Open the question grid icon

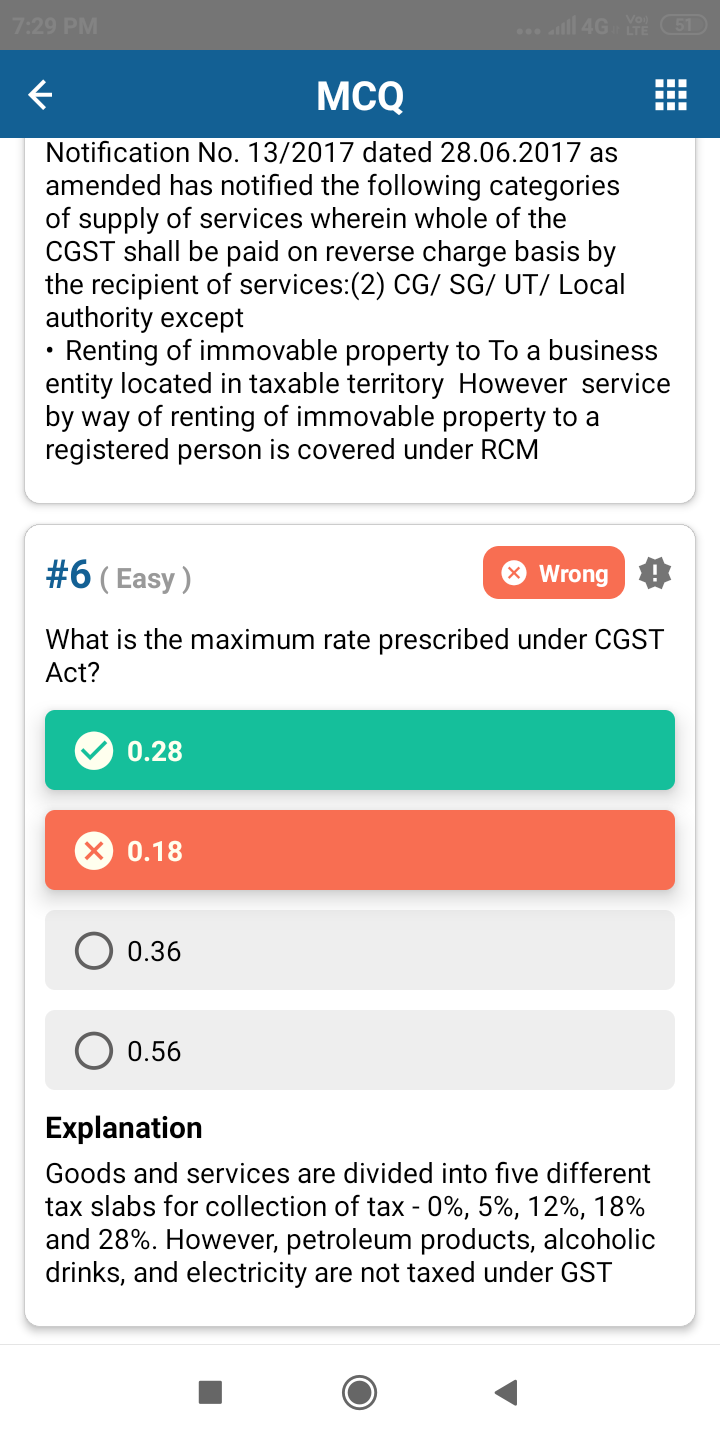[670, 95]
